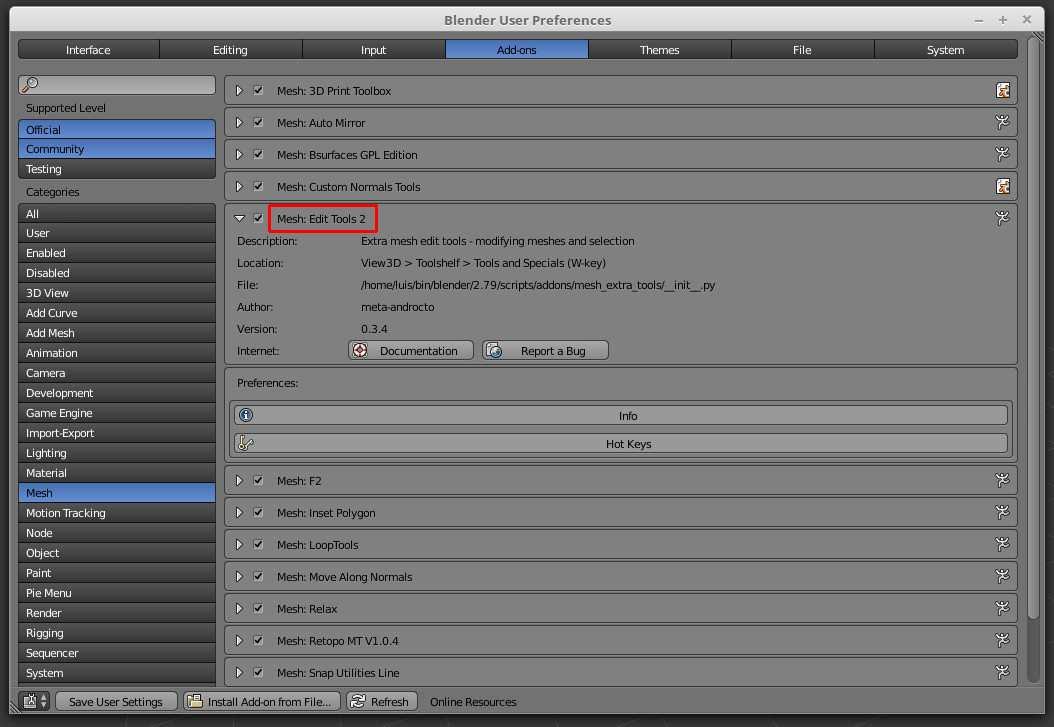The image size is (1054, 727).
Task: Click the community icon on Inset Polygon row
Action: (x=1002, y=513)
